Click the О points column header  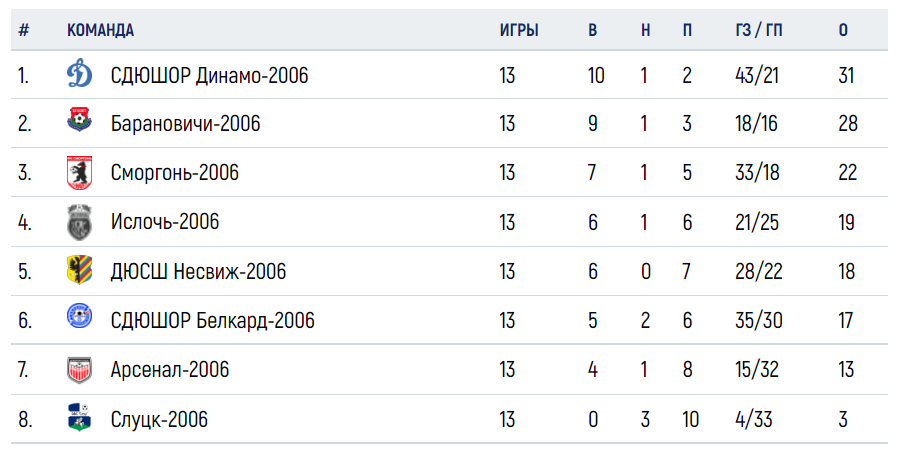click(843, 30)
